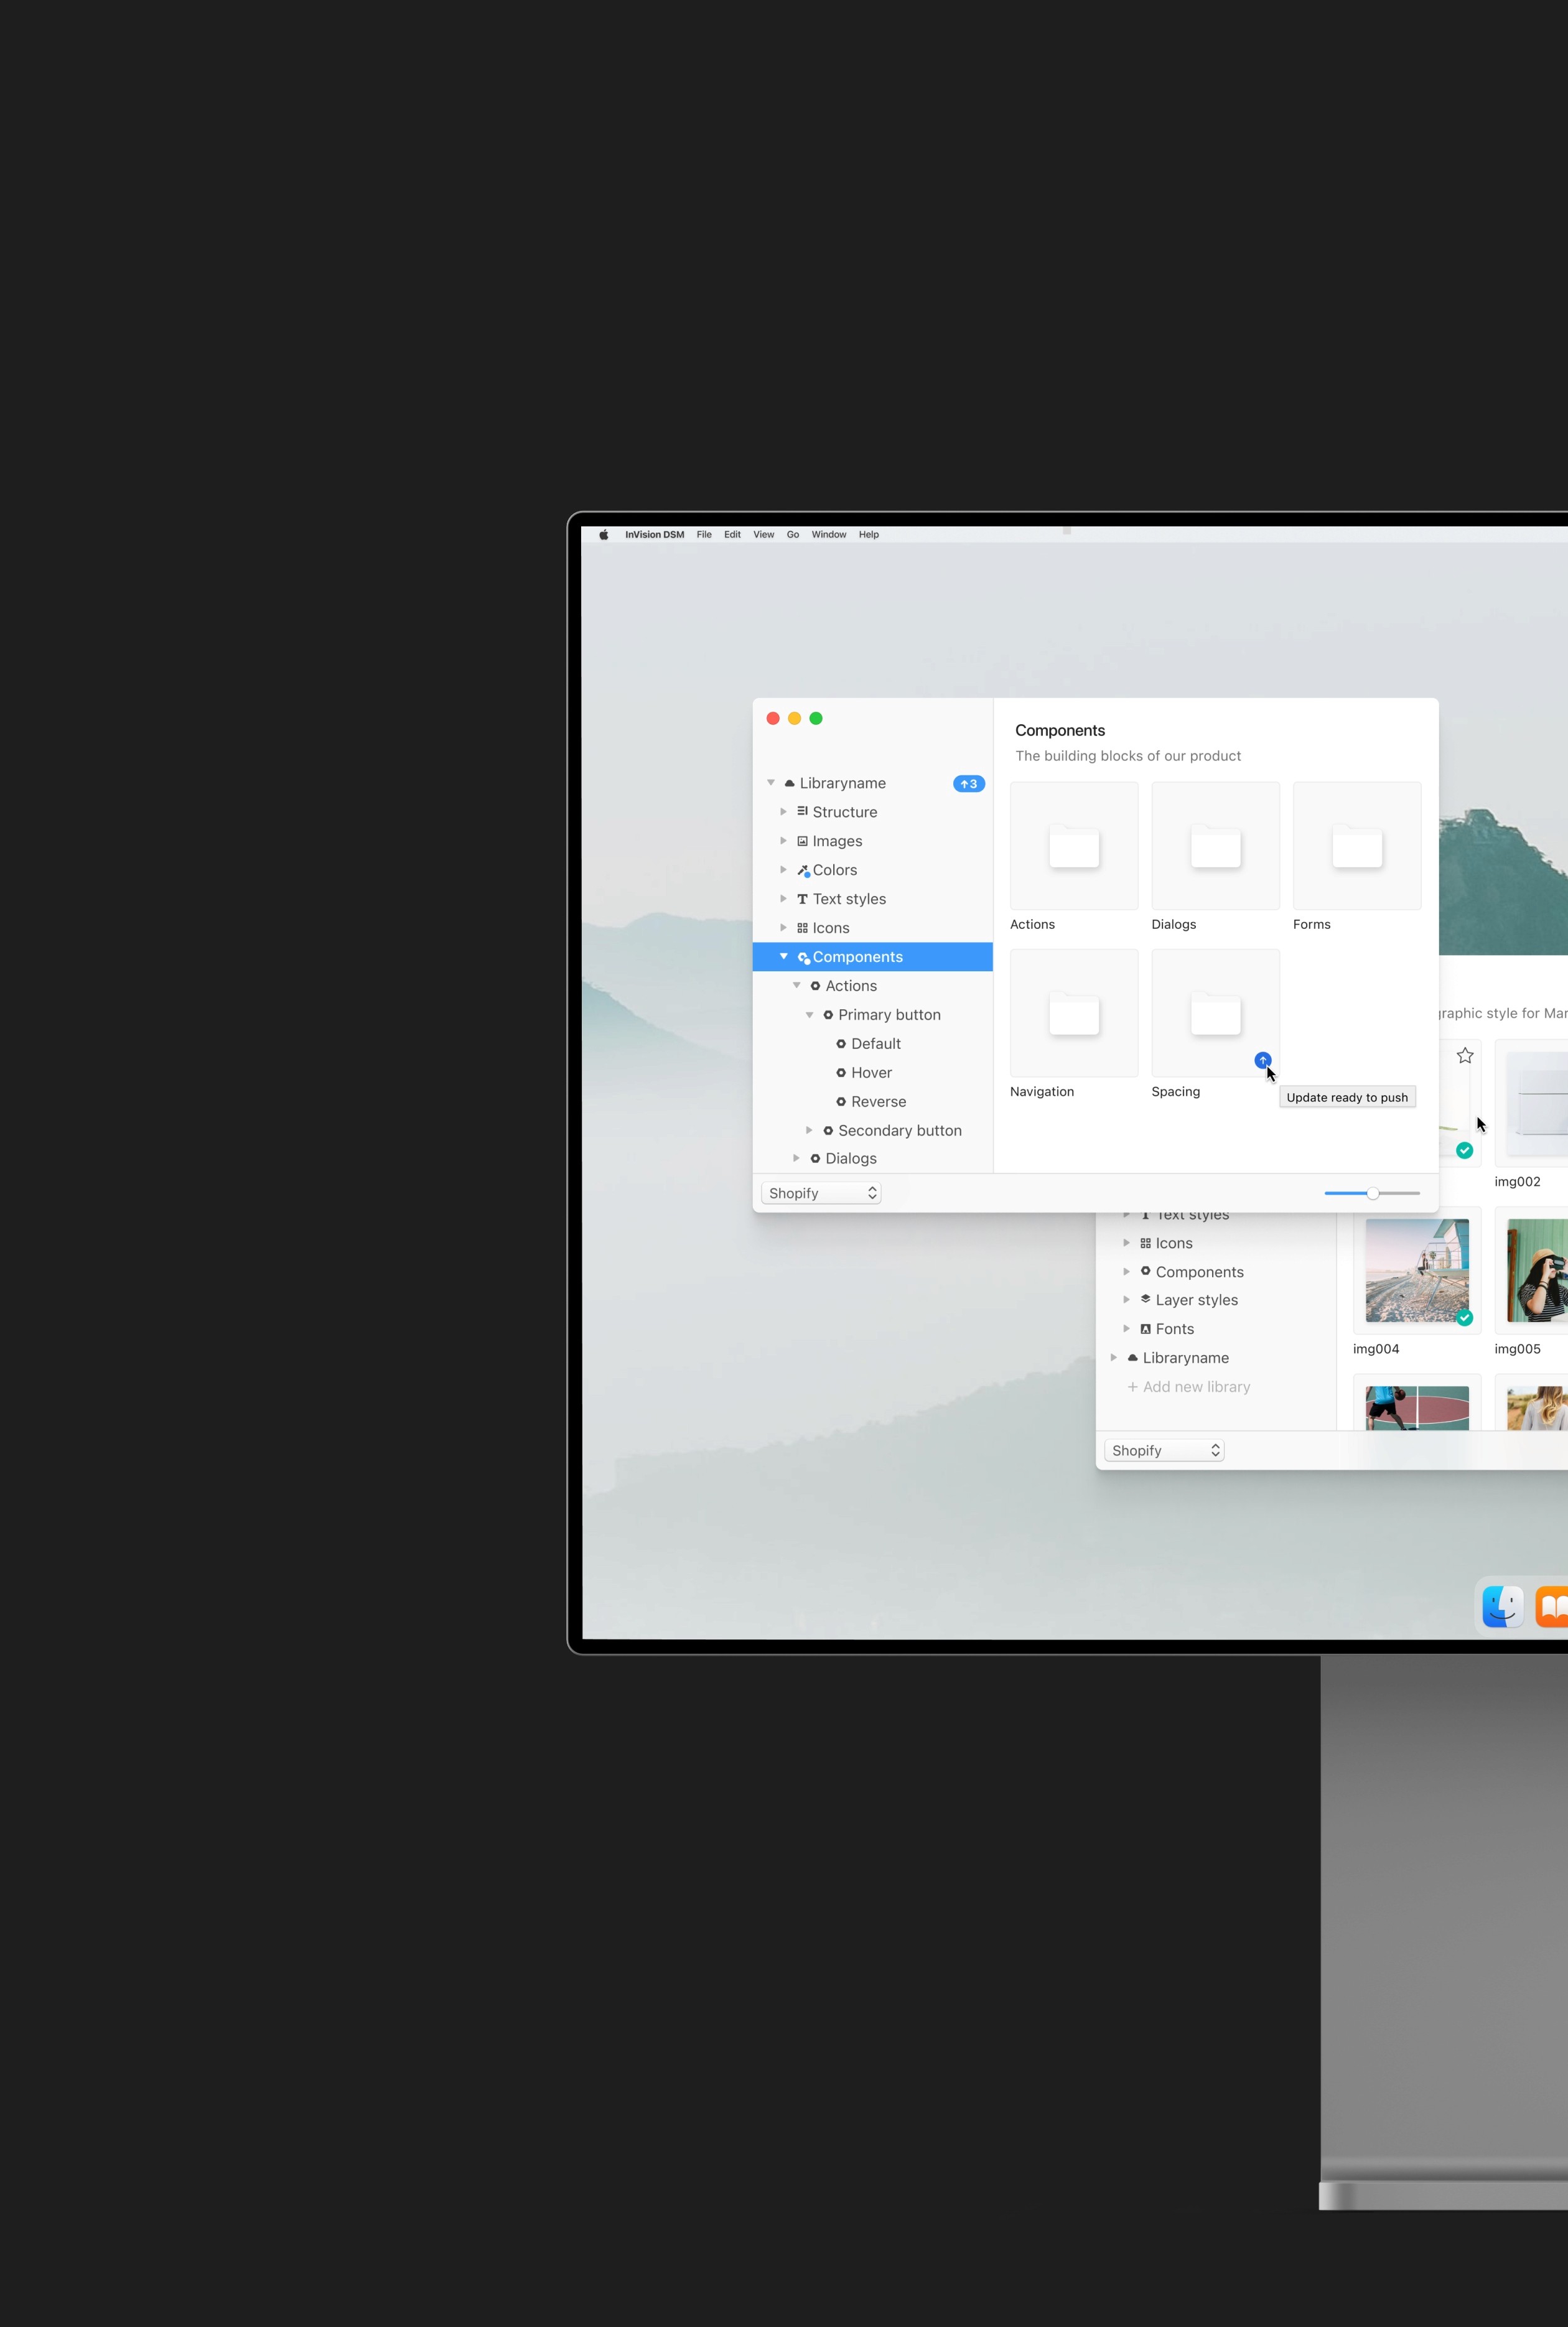Click the update count badge beside Libraryname
Image resolution: width=1568 pixels, height=2327 pixels.
click(x=968, y=784)
